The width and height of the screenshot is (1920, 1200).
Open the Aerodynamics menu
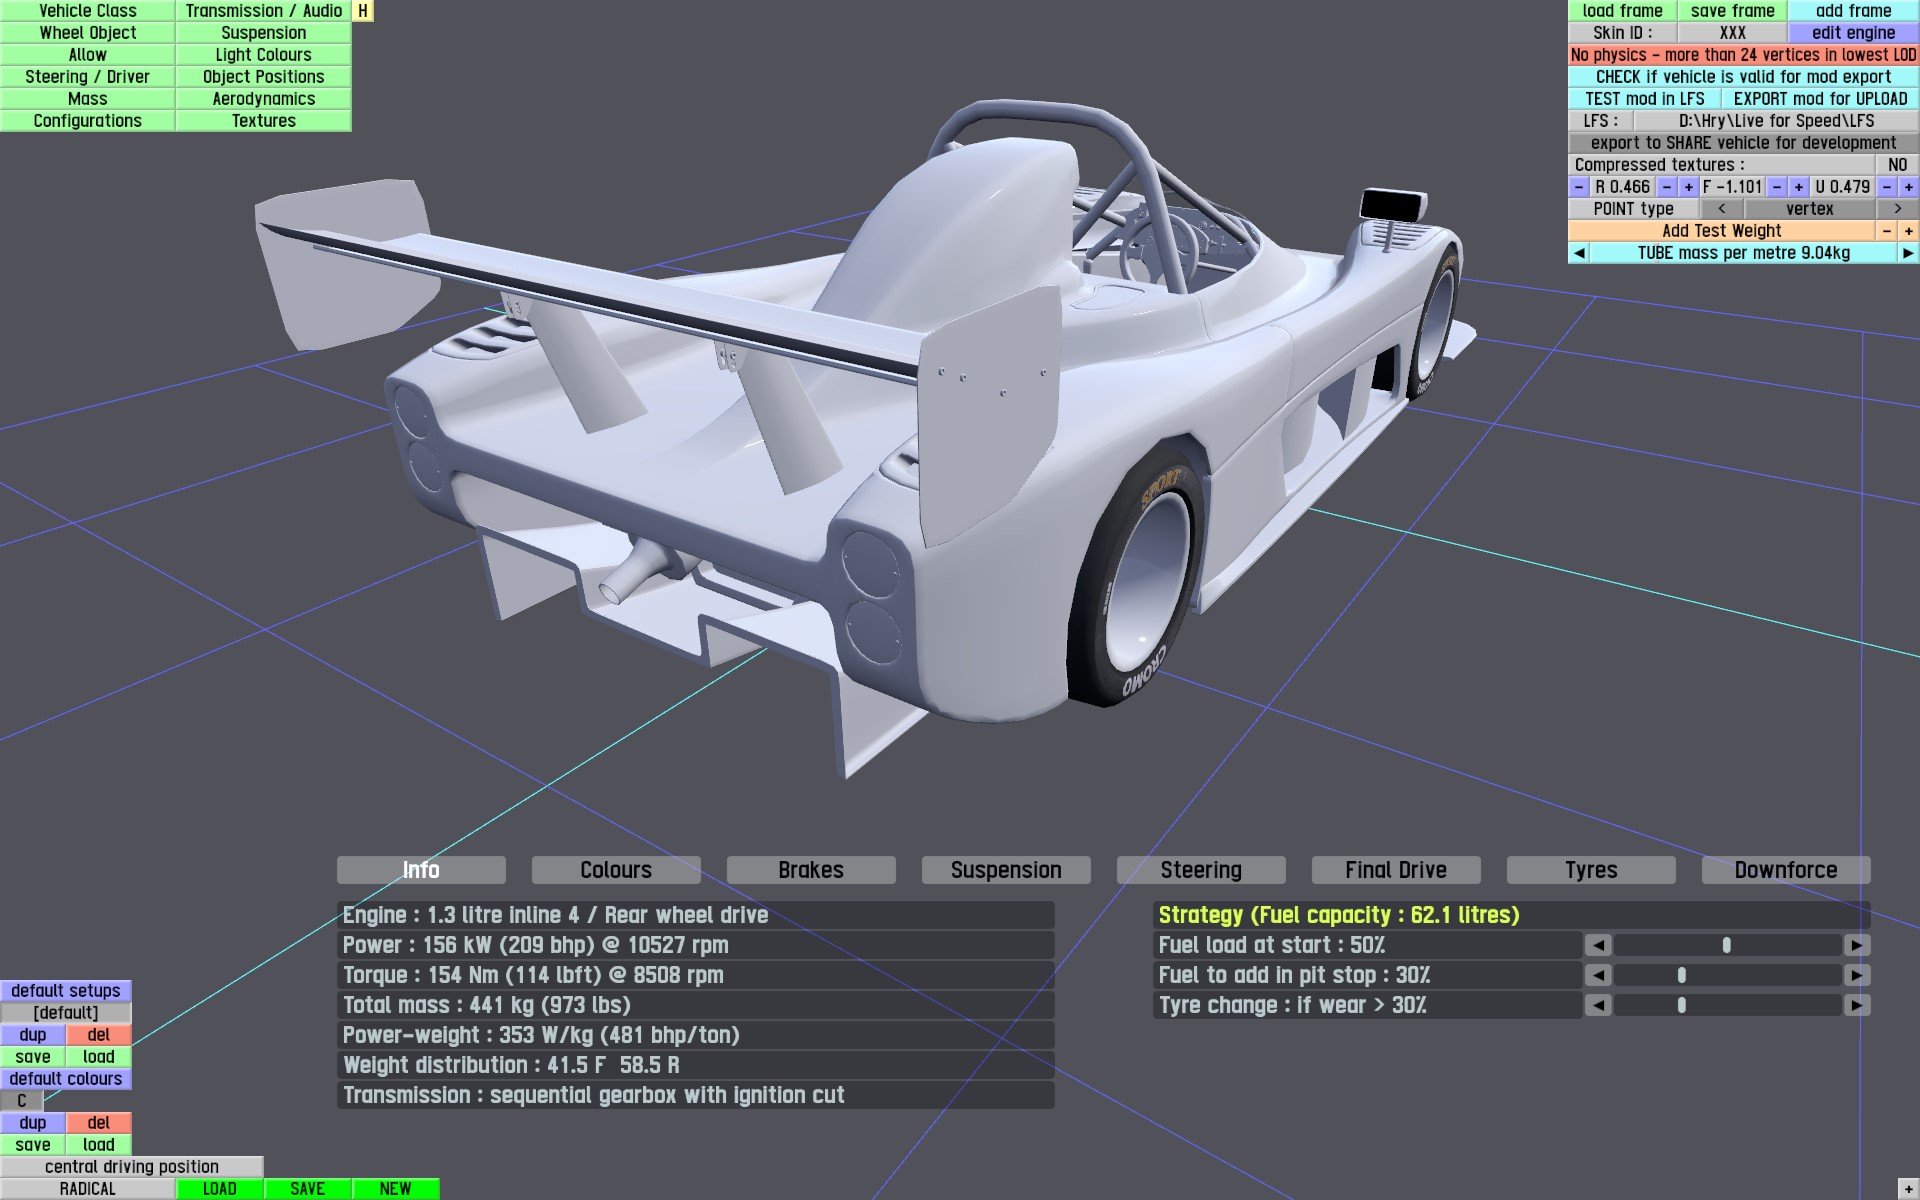tap(263, 99)
